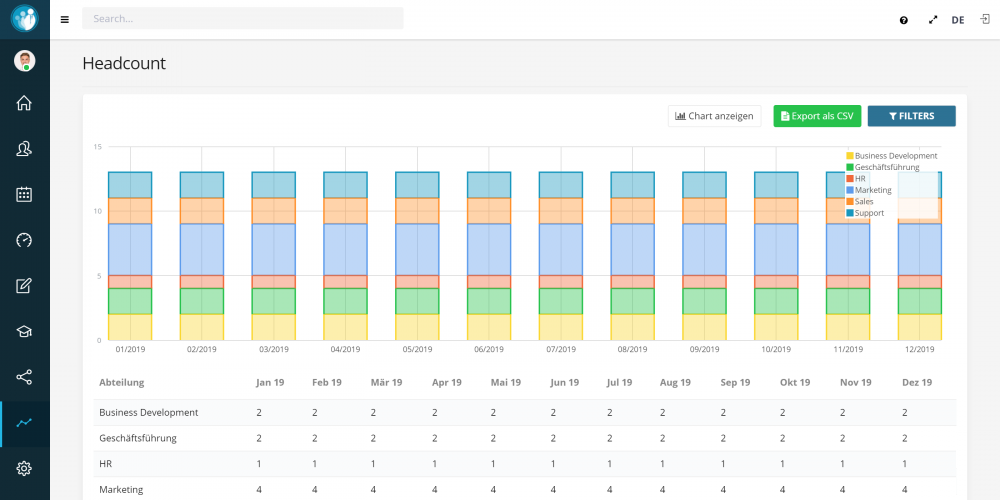Toggle the Sales legend color swatch
The image size is (1000, 500).
click(849, 202)
